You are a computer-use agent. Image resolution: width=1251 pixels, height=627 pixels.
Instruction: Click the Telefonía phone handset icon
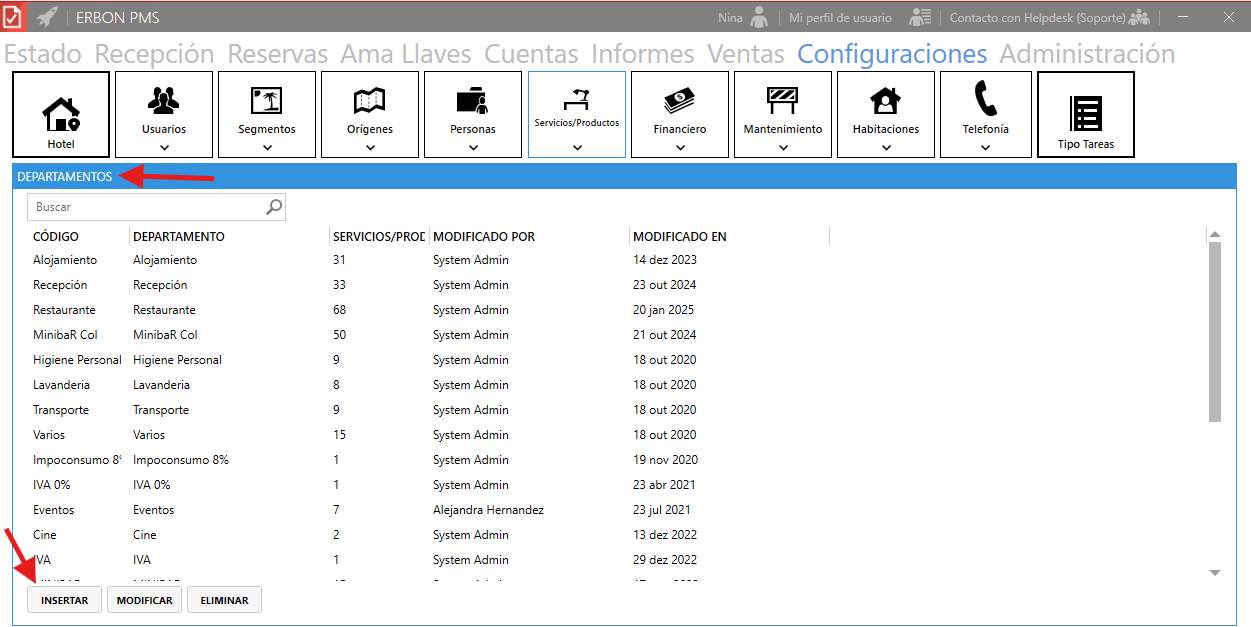click(x=985, y=99)
